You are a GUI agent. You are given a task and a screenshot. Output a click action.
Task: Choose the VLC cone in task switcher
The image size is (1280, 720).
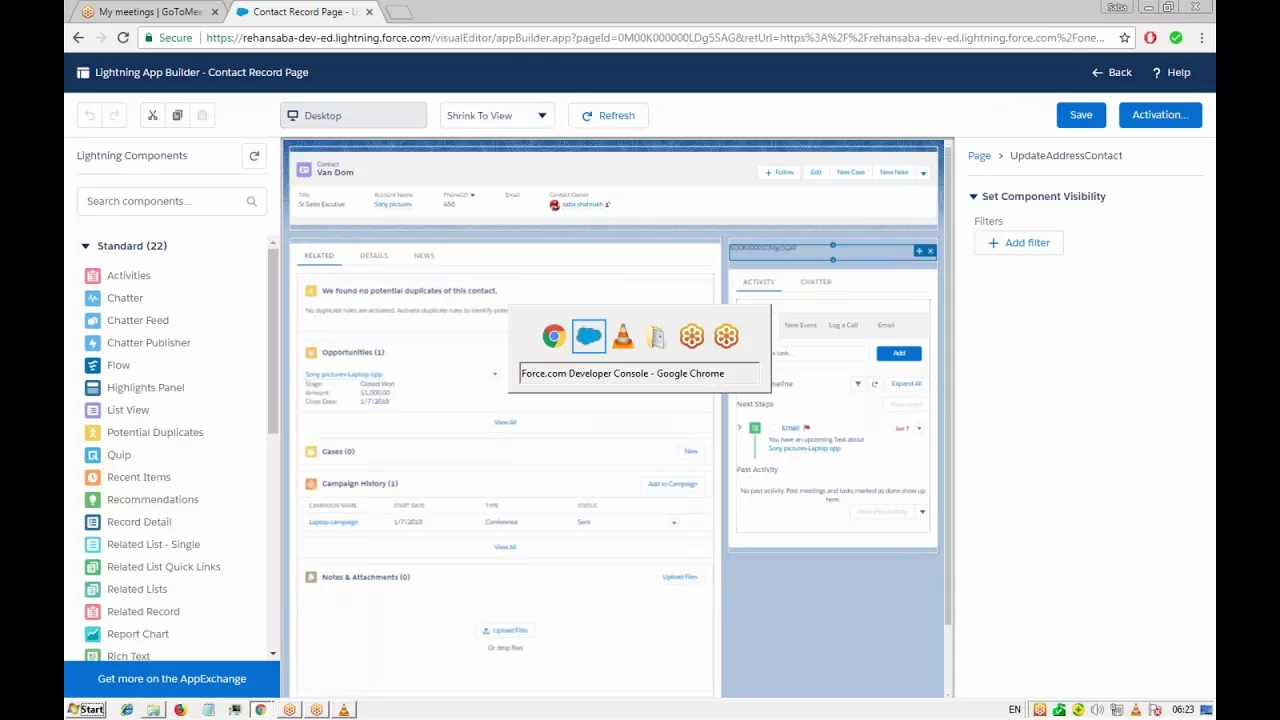[x=623, y=337]
